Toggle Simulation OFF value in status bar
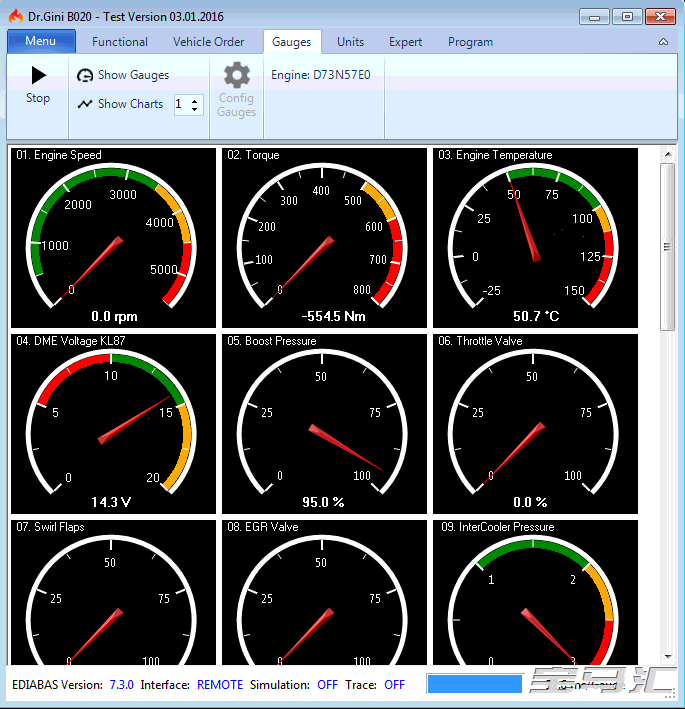 327,685
